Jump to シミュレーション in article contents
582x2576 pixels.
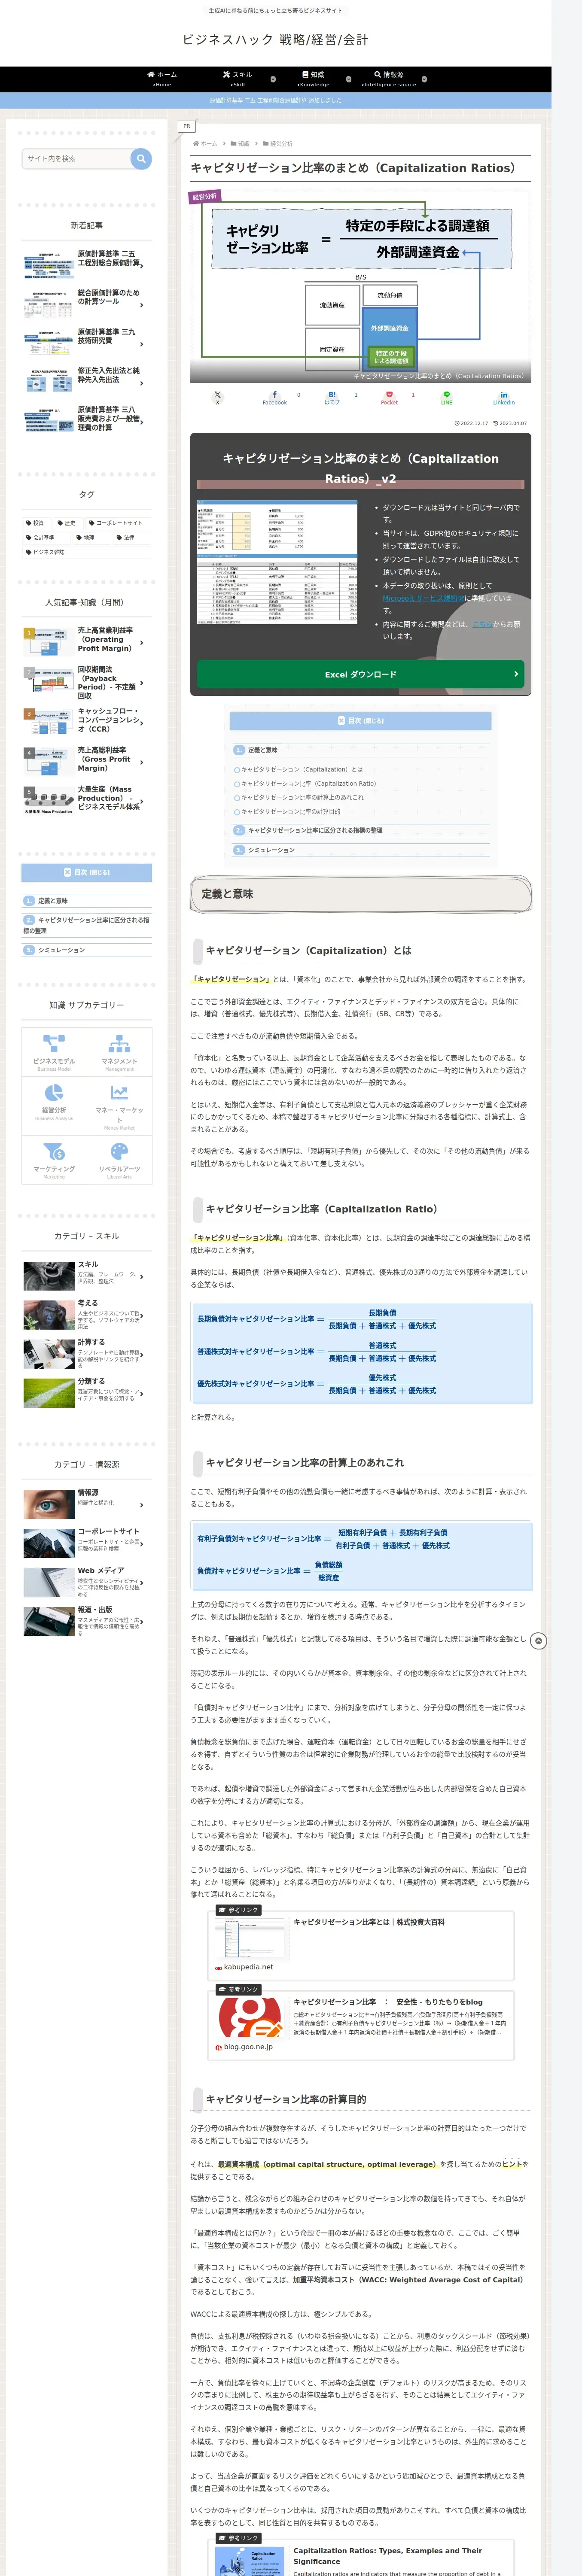tap(271, 850)
